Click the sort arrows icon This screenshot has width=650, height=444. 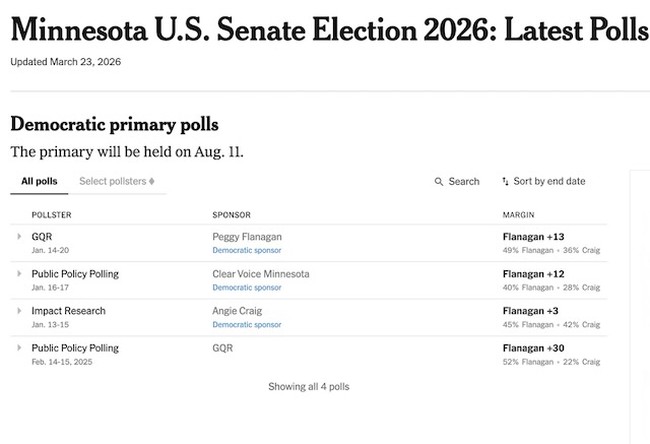tap(505, 182)
